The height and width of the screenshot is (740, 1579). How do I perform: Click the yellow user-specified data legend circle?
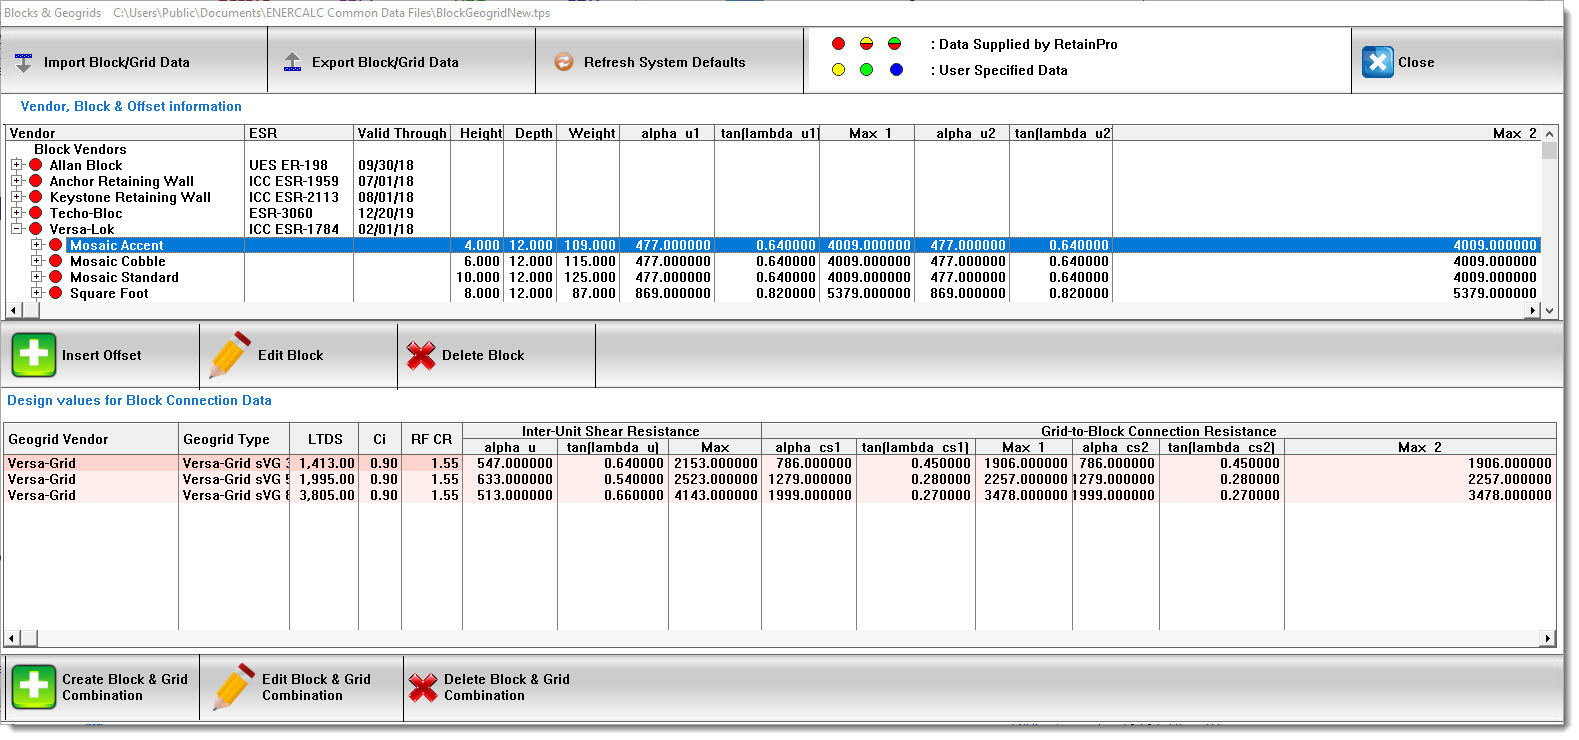click(838, 70)
